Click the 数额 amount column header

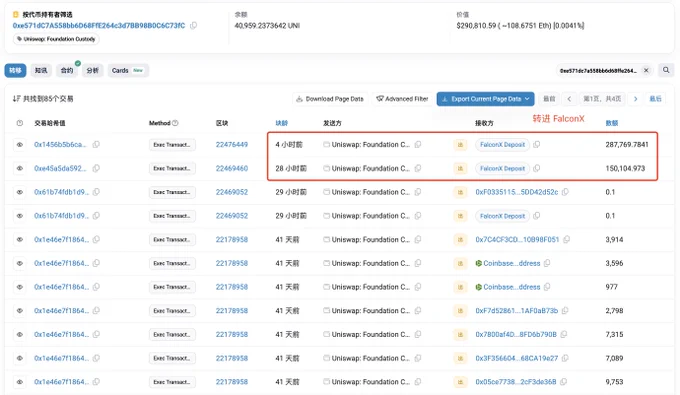[x=611, y=123]
